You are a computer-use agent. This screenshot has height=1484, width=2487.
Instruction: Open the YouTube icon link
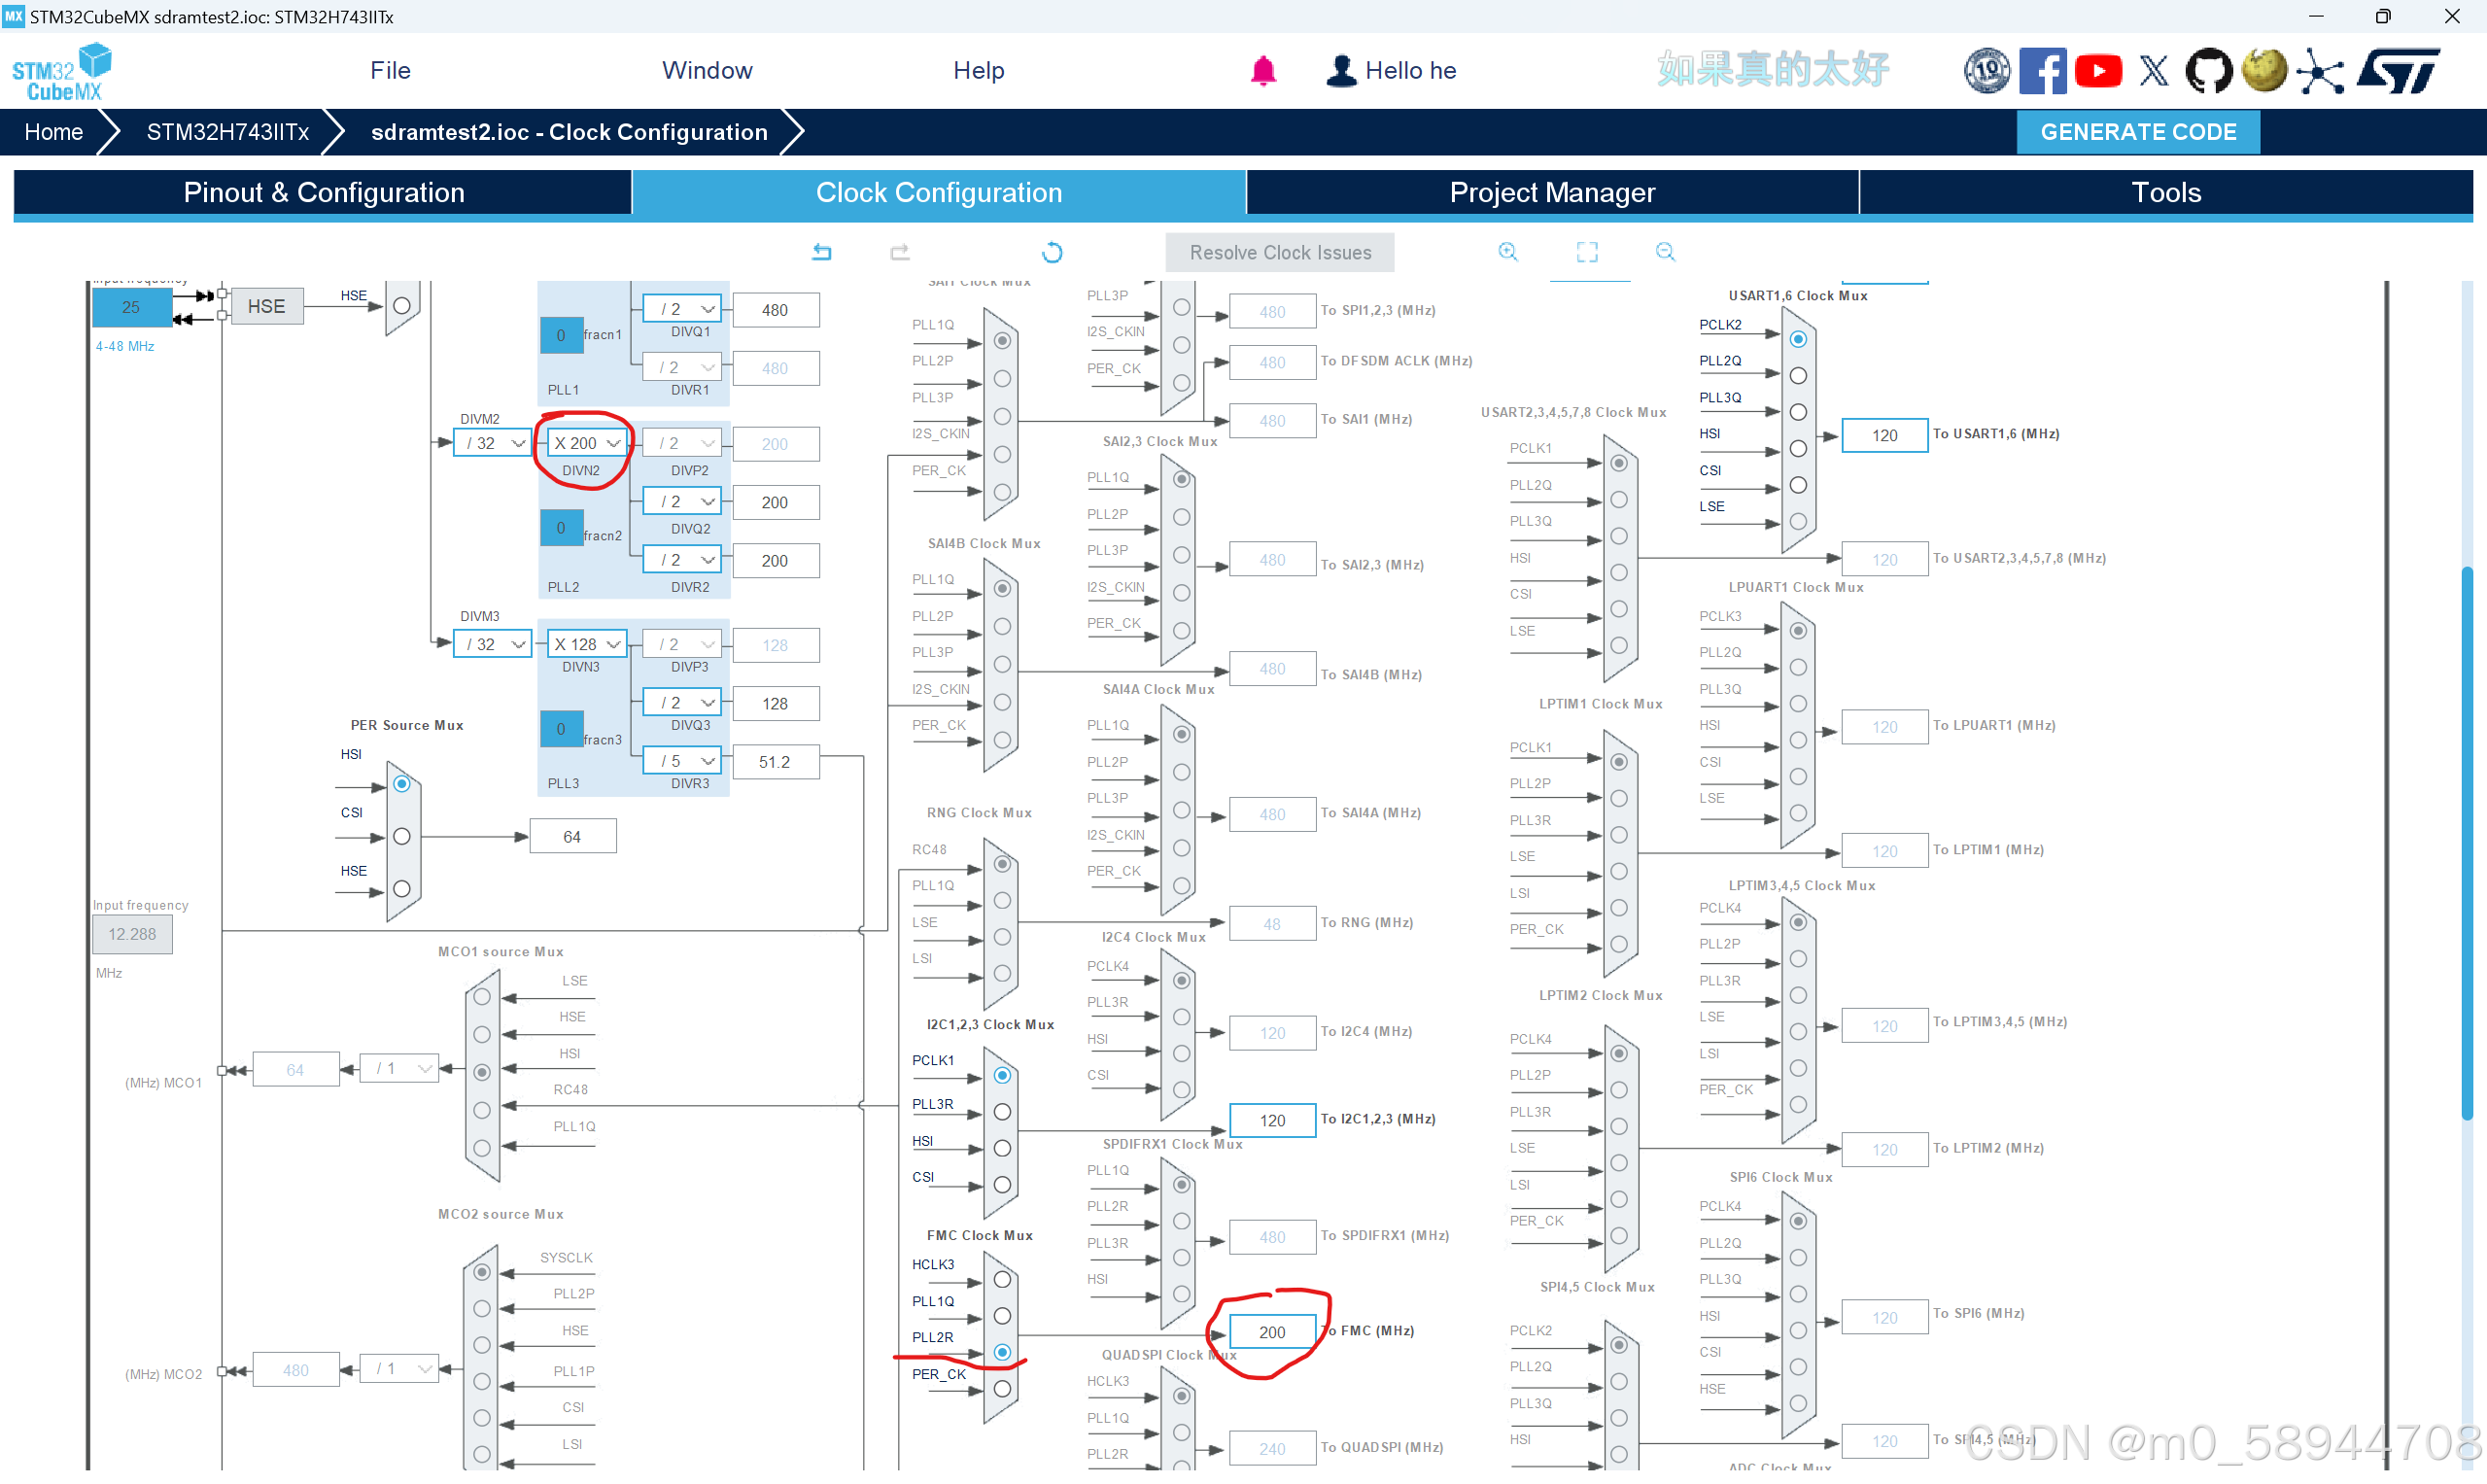2097,71
